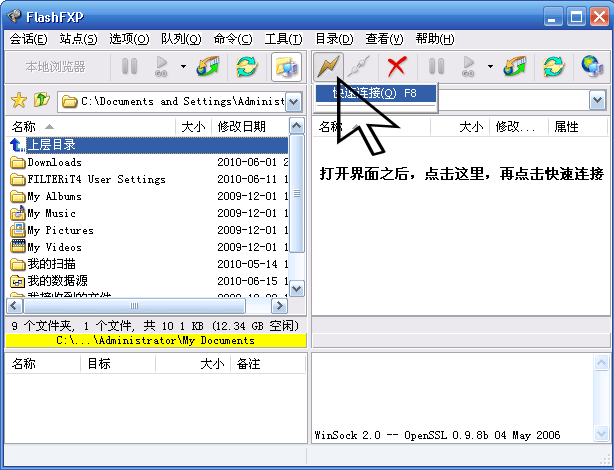Click the local list scroll-up arrow
The width and height of the screenshot is (614, 470).
tap(296, 126)
